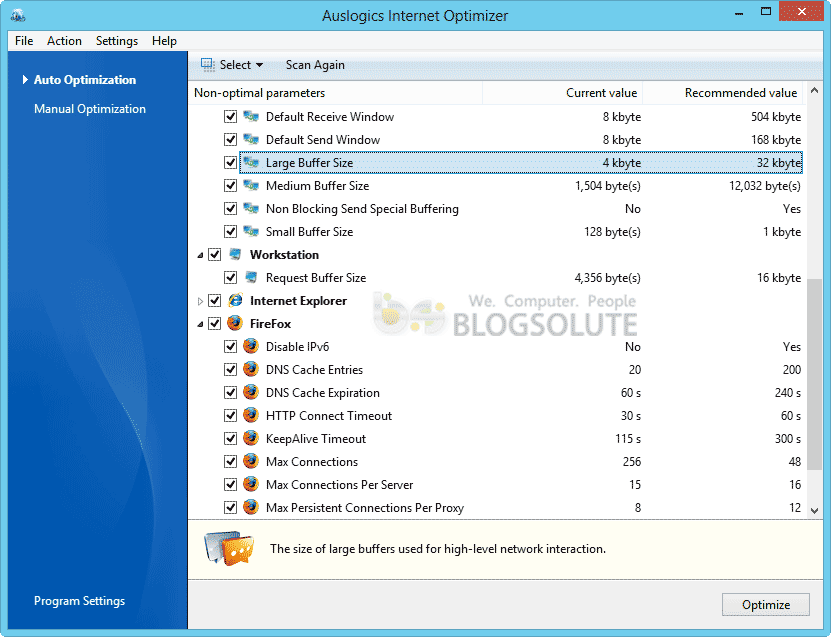Click Scan Again in the toolbar
Image resolution: width=831 pixels, height=637 pixels.
[315, 65]
